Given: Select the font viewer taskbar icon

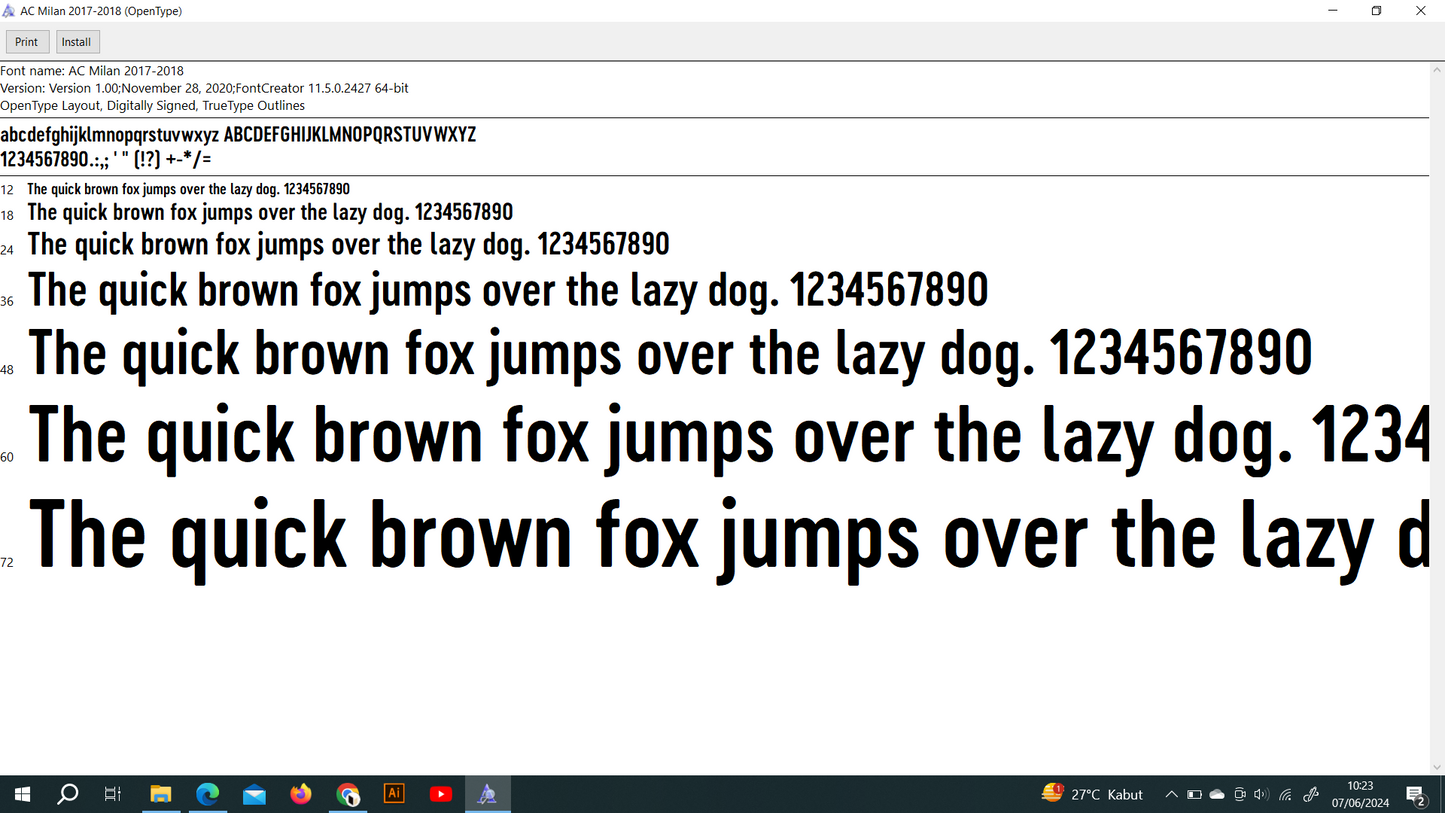Looking at the screenshot, I should pos(487,794).
